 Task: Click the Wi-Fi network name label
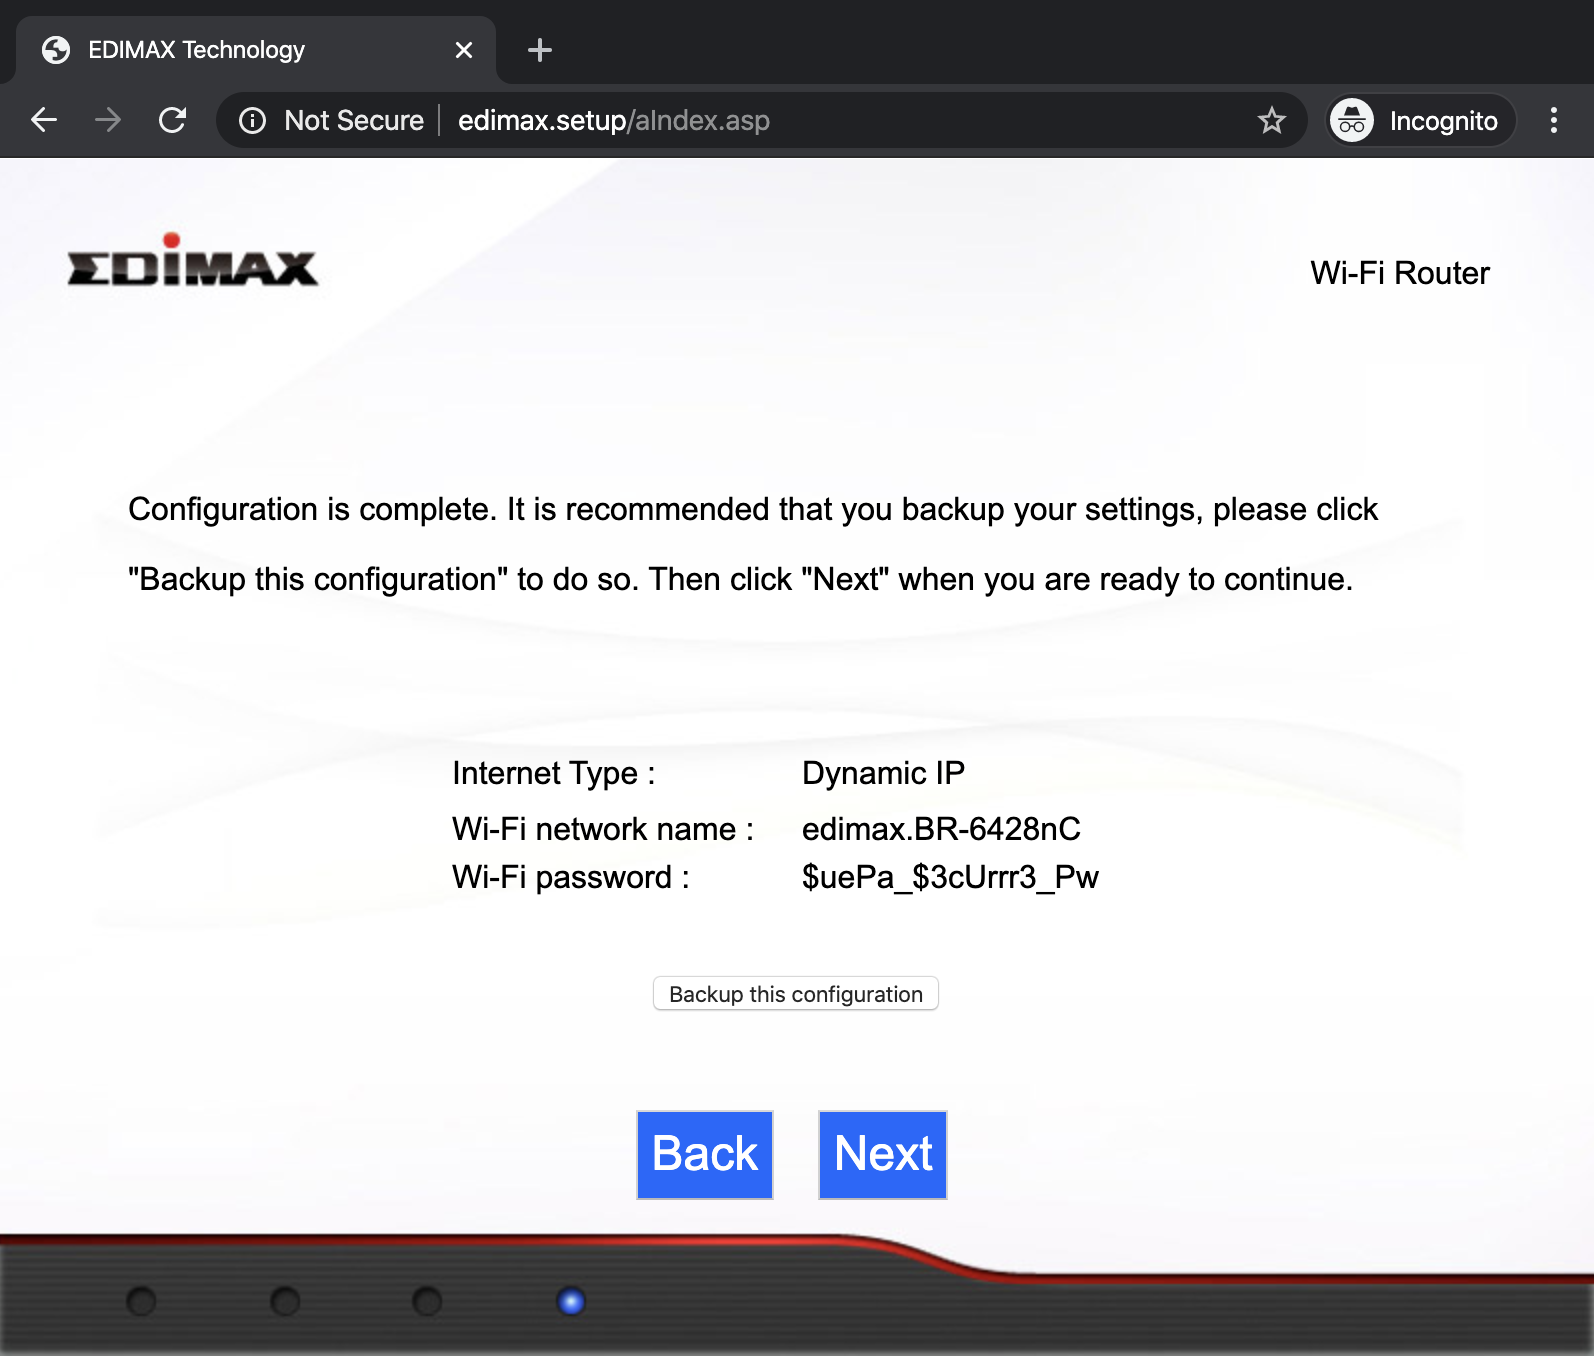point(603,829)
